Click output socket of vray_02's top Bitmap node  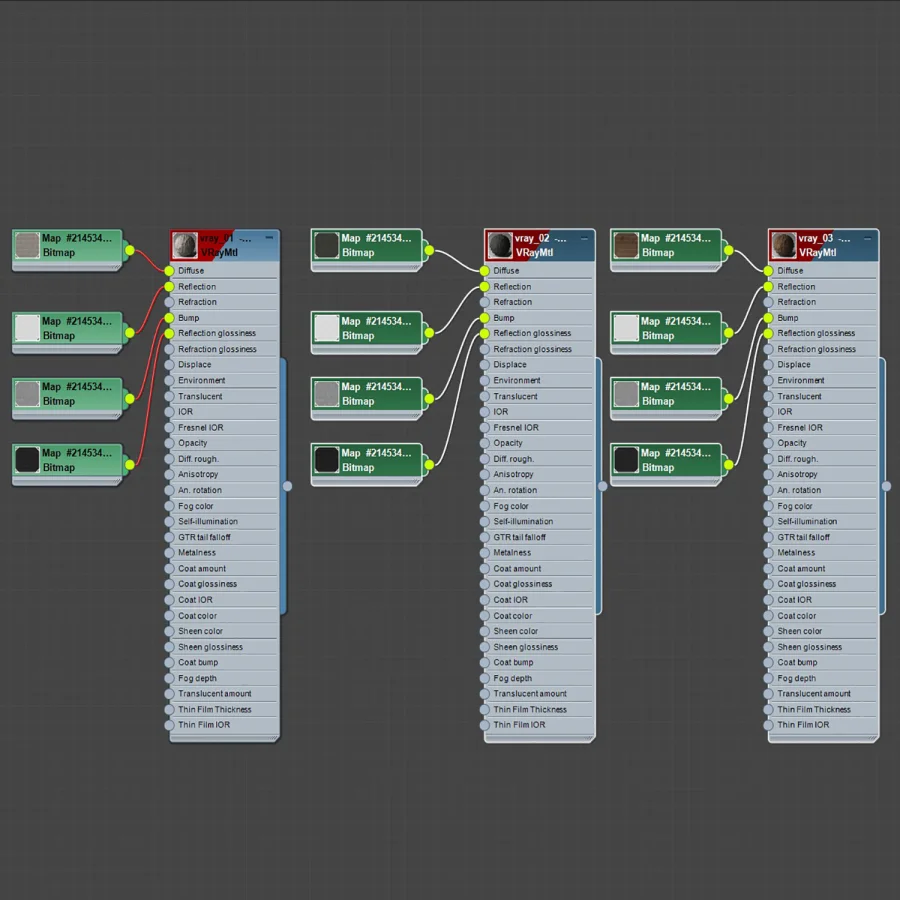coord(429,250)
